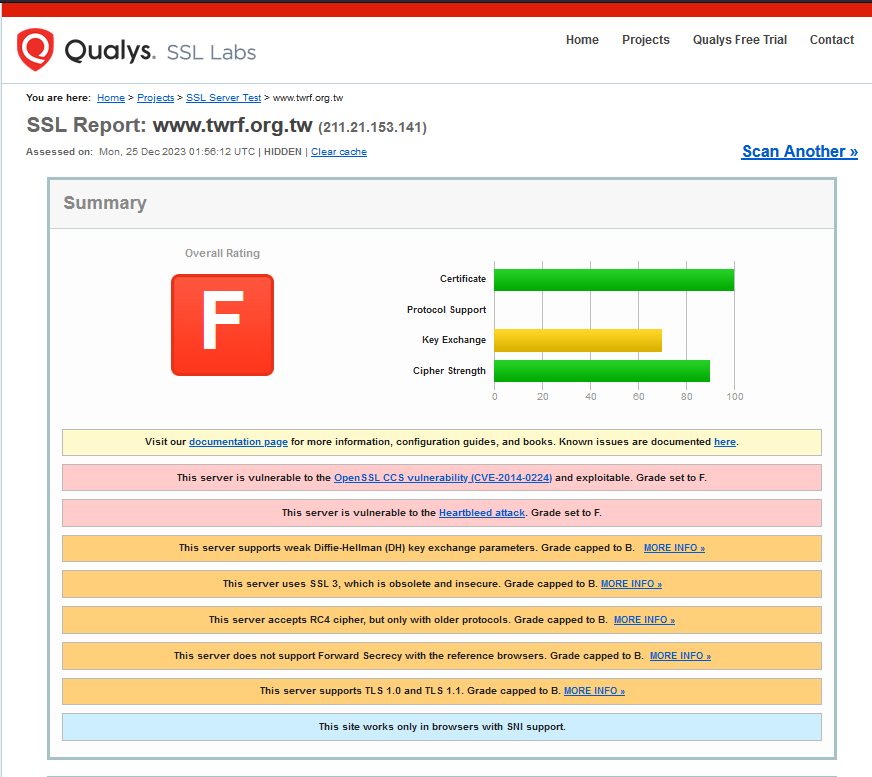Click the Clear cache link

(339, 152)
